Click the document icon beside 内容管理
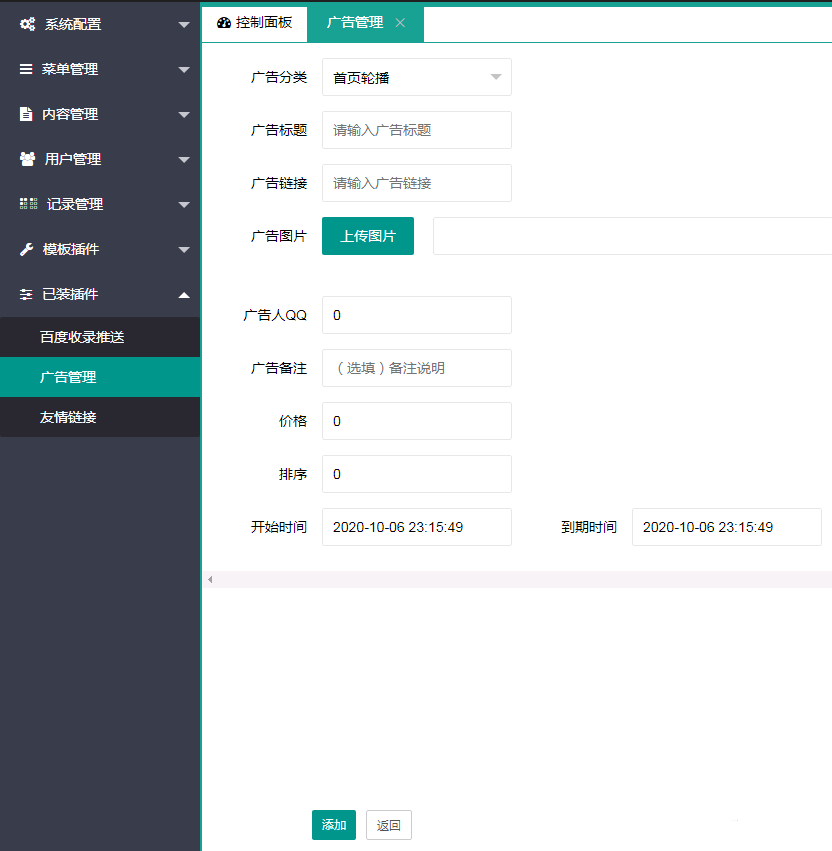The image size is (832, 851). click(26, 114)
